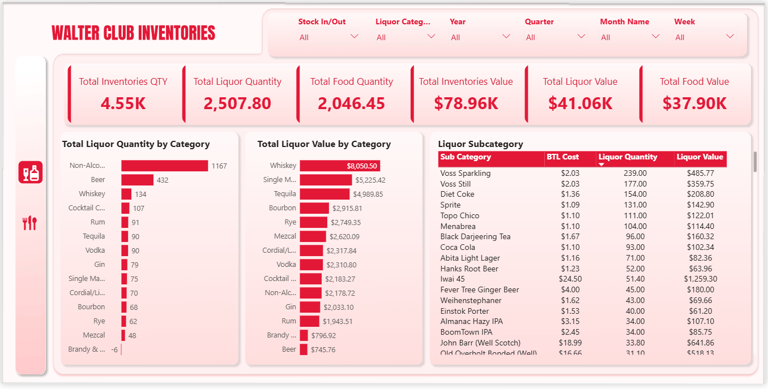Select the Mezcal quantity bar 48
The image size is (768, 389).
point(123,336)
